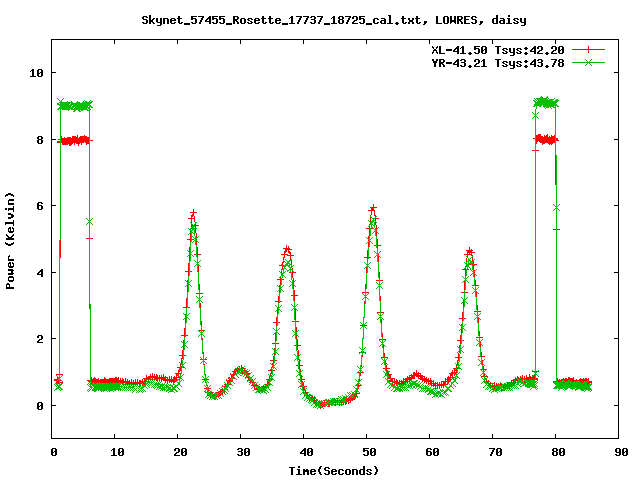Viewport: 640px width, 480px height.
Task: Click the x-axis tick label 30
Action: click(243, 452)
